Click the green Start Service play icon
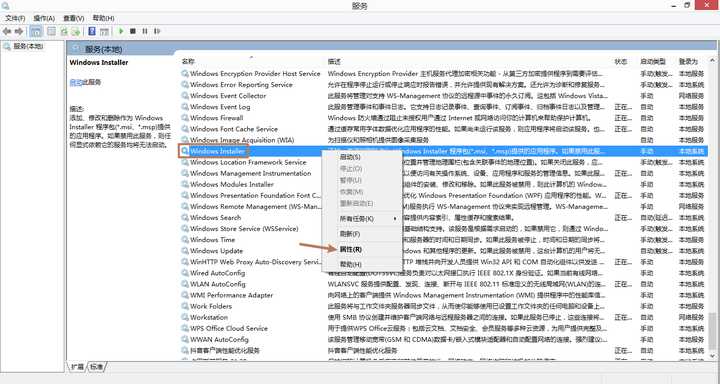 [121, 31]
